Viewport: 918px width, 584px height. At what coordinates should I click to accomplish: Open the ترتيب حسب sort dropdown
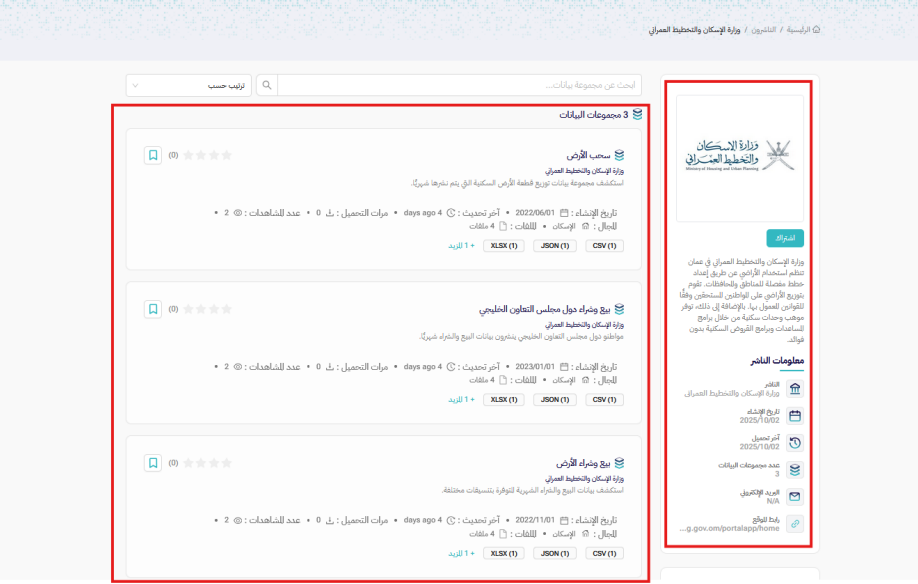click(188, 86)
